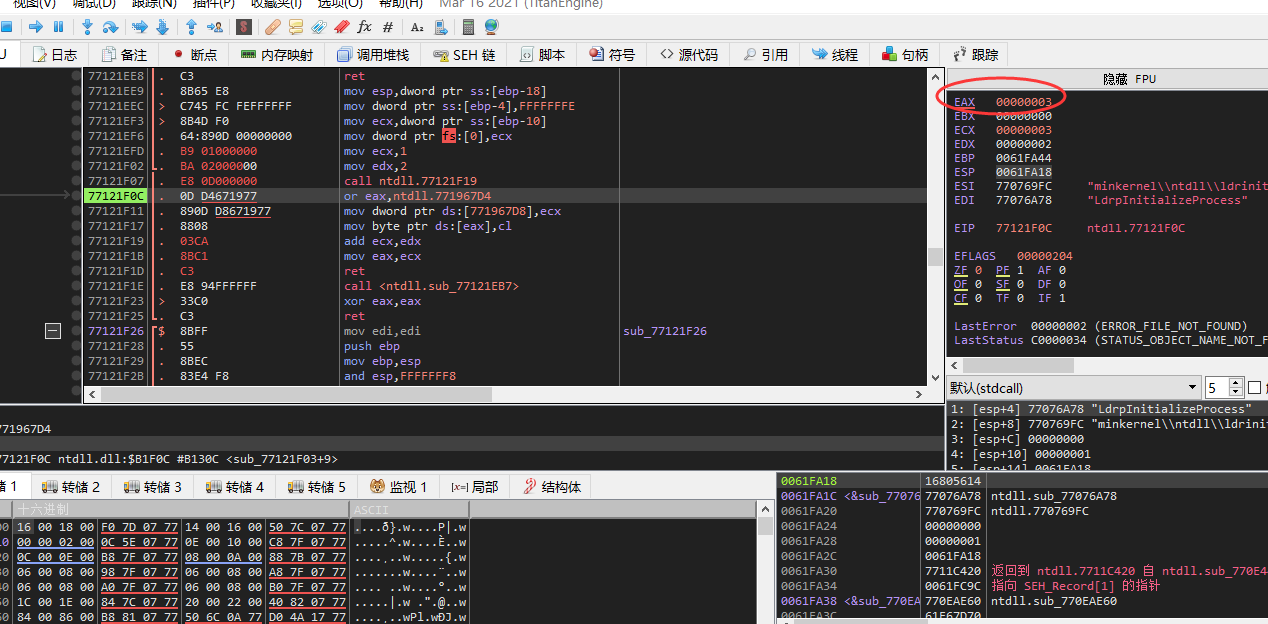
Task: Click the disassembly horizontal scrollbar thumb
Action: pos(296,394)
